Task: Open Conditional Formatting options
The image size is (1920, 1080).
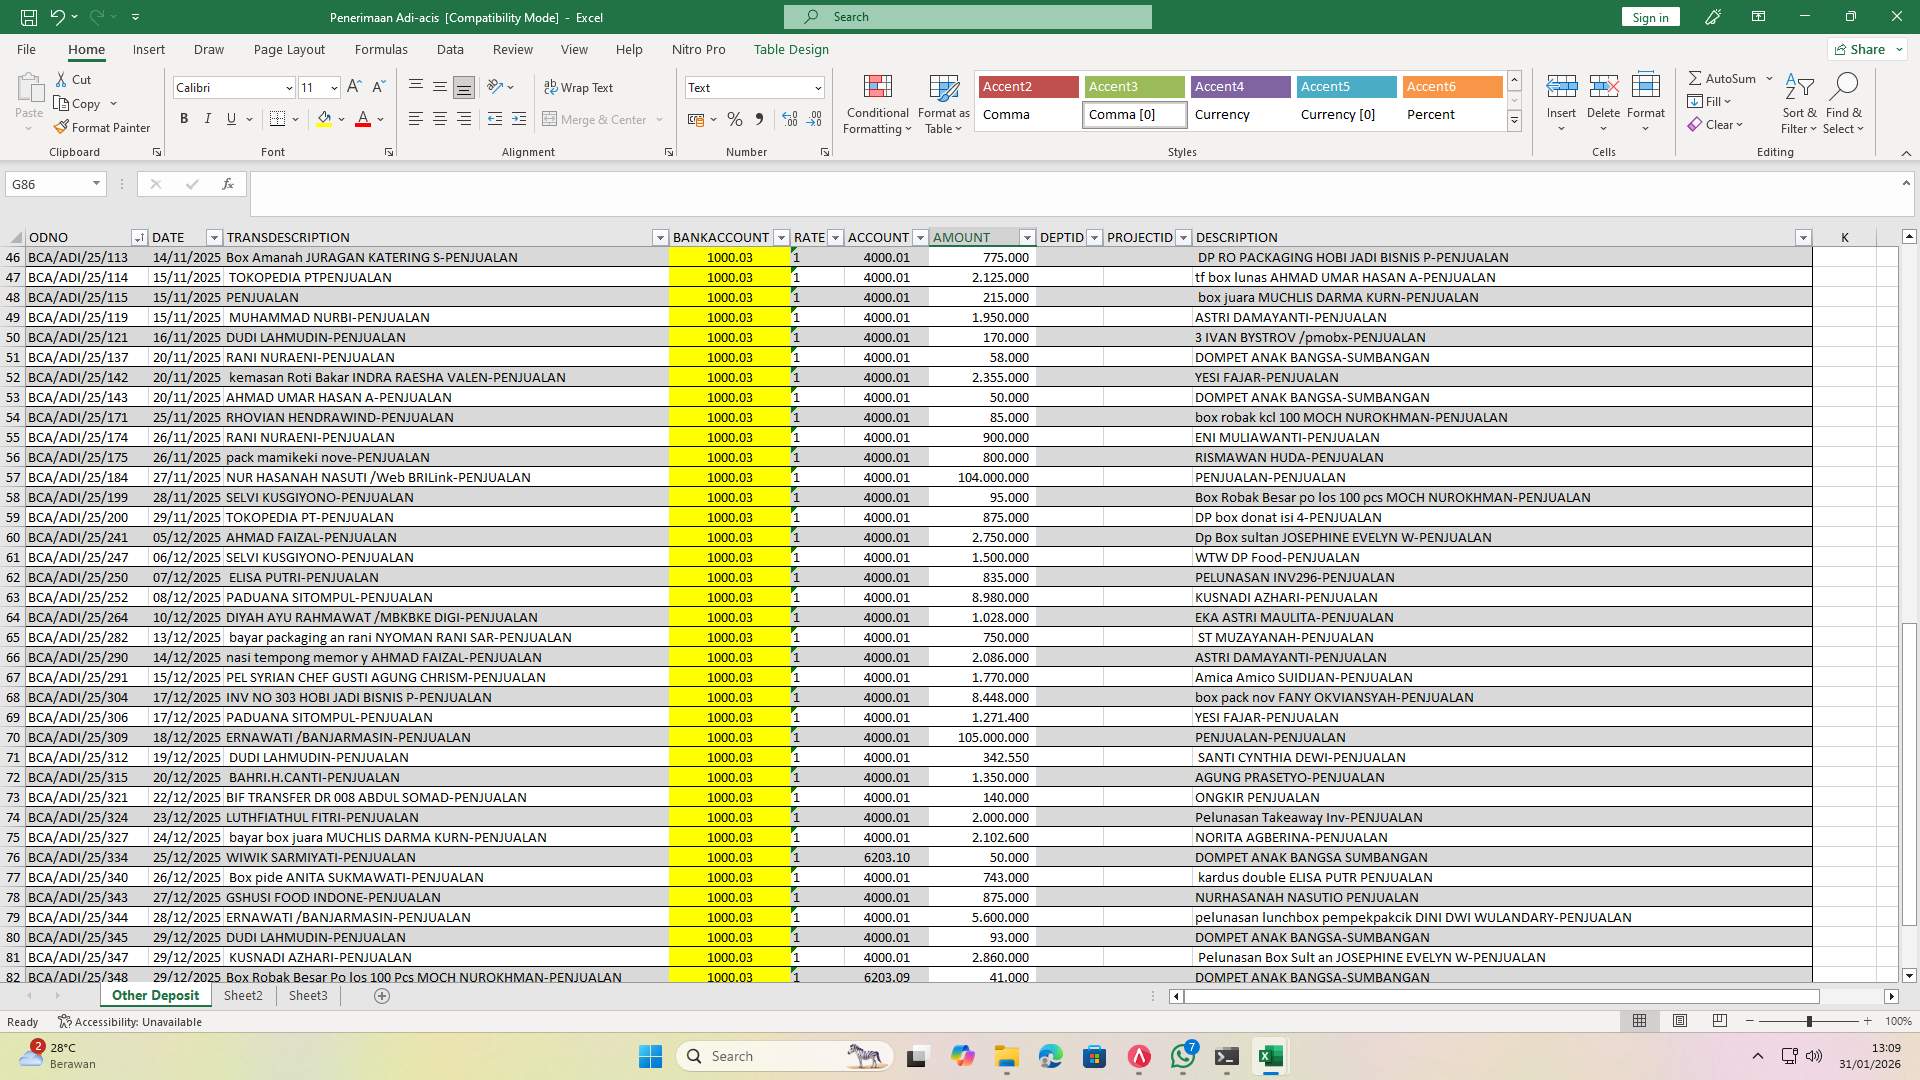Action: 877,103
